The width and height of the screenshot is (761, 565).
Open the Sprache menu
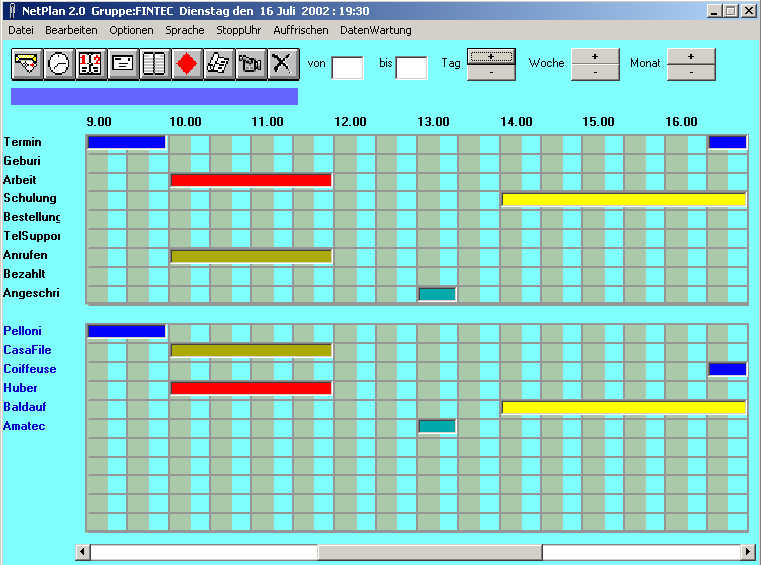coord(184,30)
